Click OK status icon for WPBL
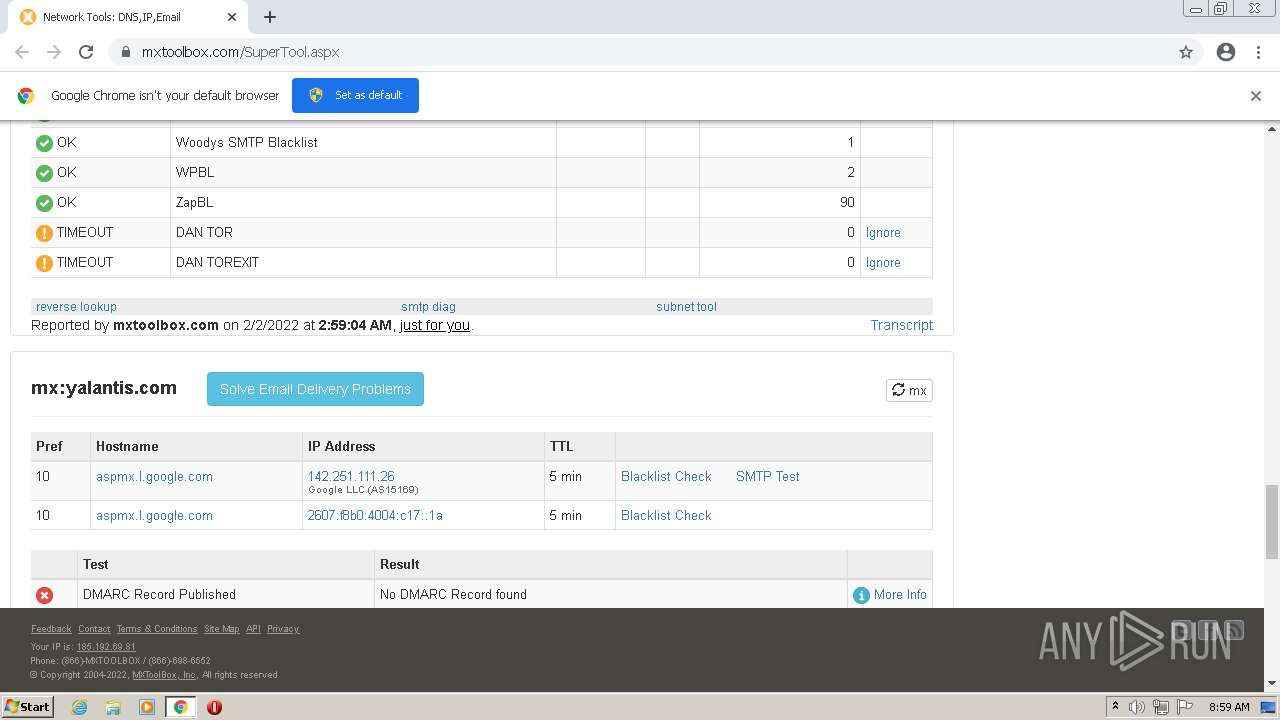Viewport: 1280px width, 720px height. click(44, 173)
